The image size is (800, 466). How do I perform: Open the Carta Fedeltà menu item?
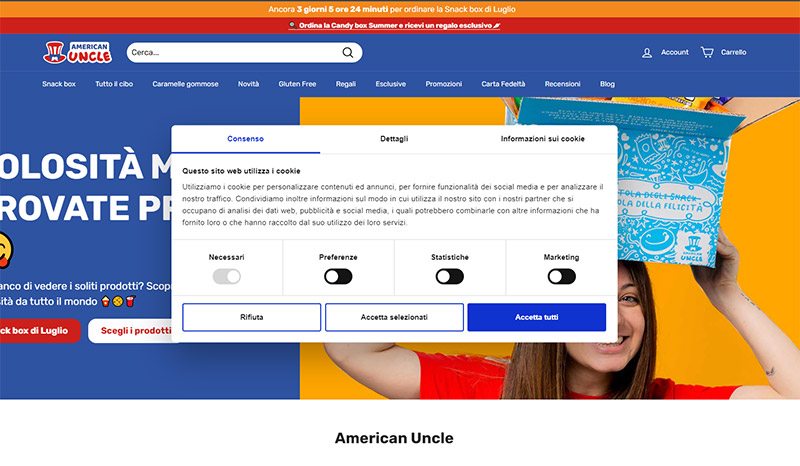click(x=503, y=84)
